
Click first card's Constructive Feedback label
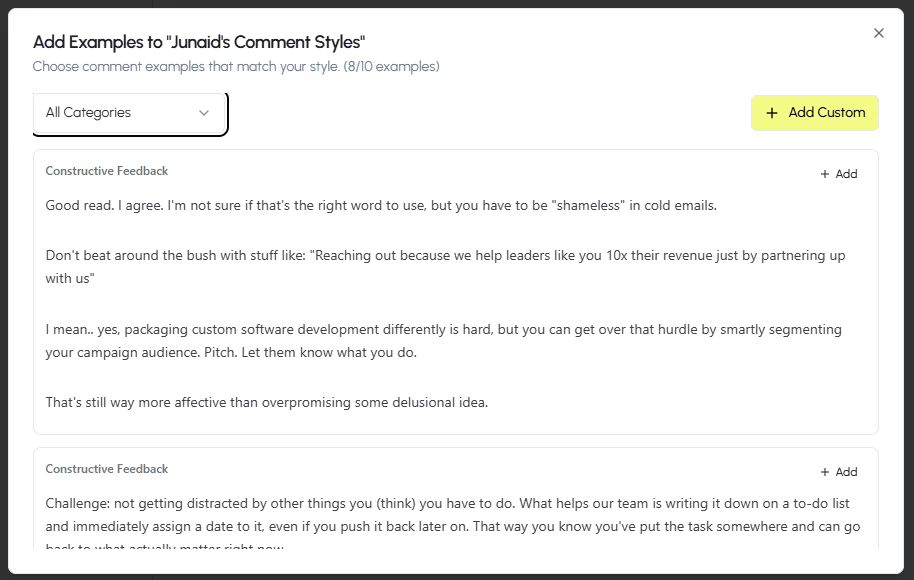pyautogui.click(x=107, y=171)
